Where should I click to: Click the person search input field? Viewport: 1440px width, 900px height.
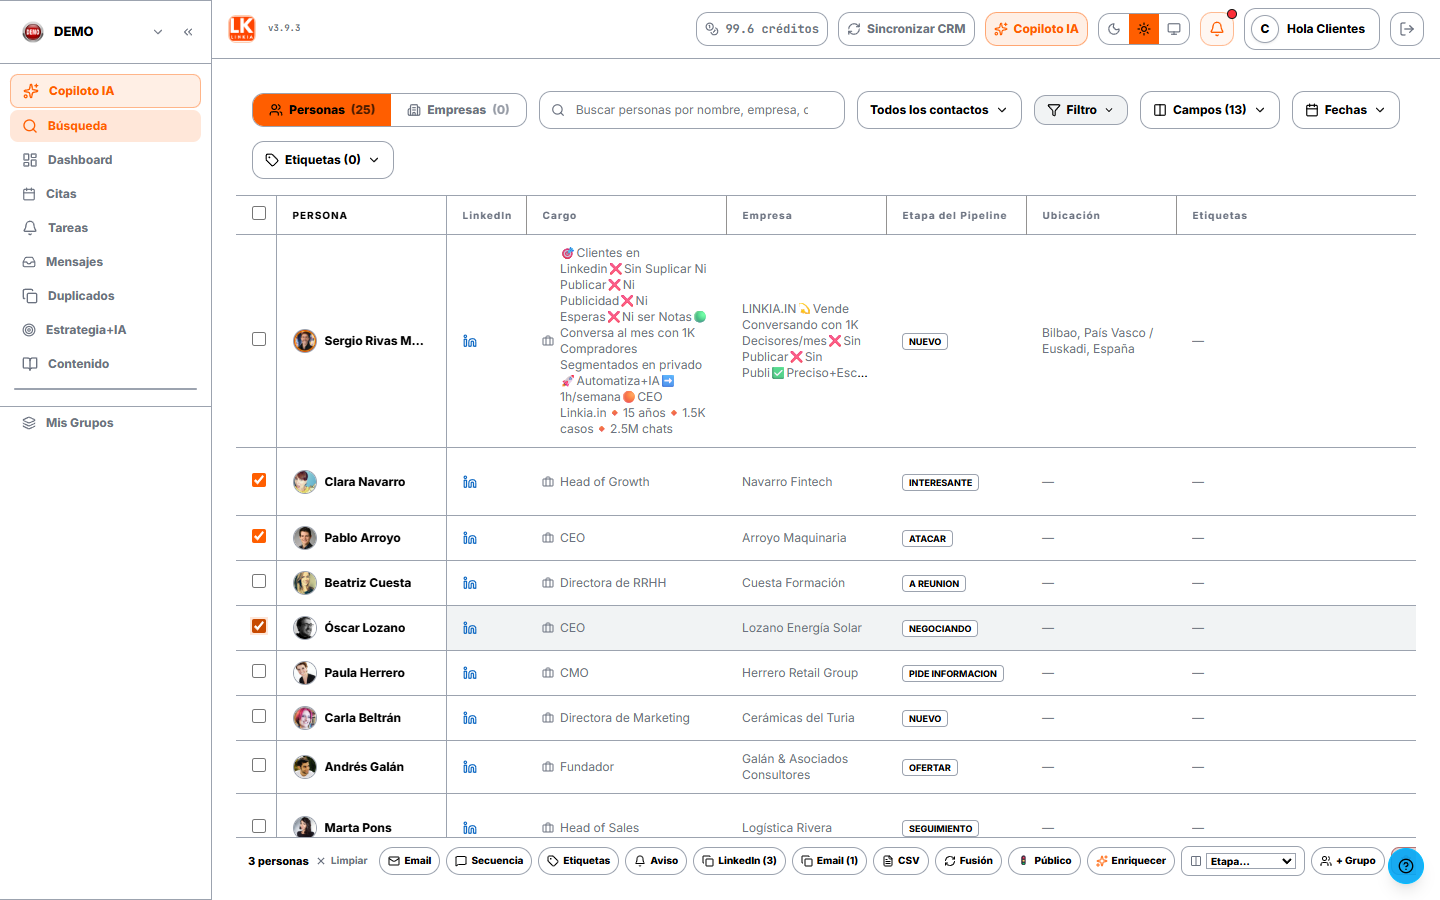pyautogui.click(x=692, y=110)
